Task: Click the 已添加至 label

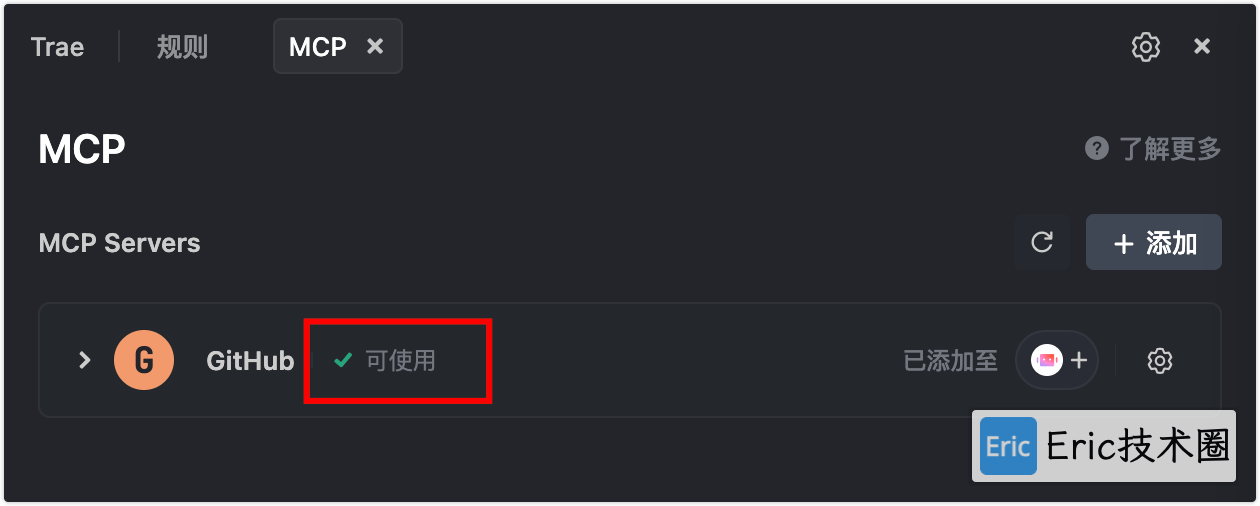Action: (x=950, y=361)
